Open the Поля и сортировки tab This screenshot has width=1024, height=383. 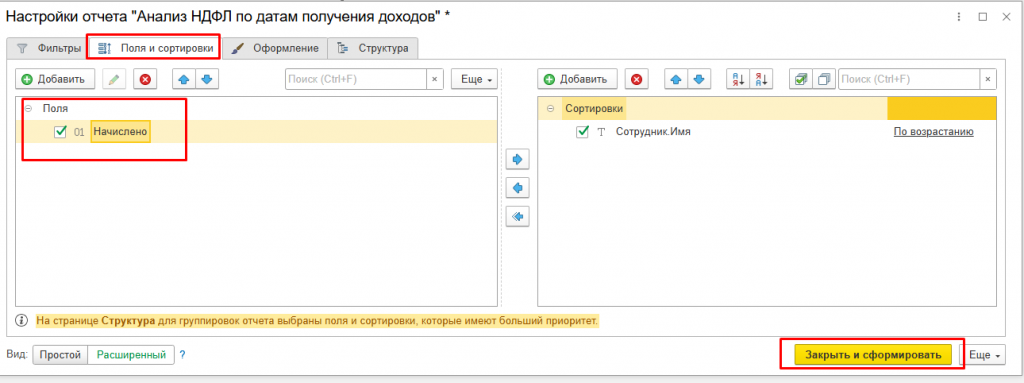[x=154, y=48]
